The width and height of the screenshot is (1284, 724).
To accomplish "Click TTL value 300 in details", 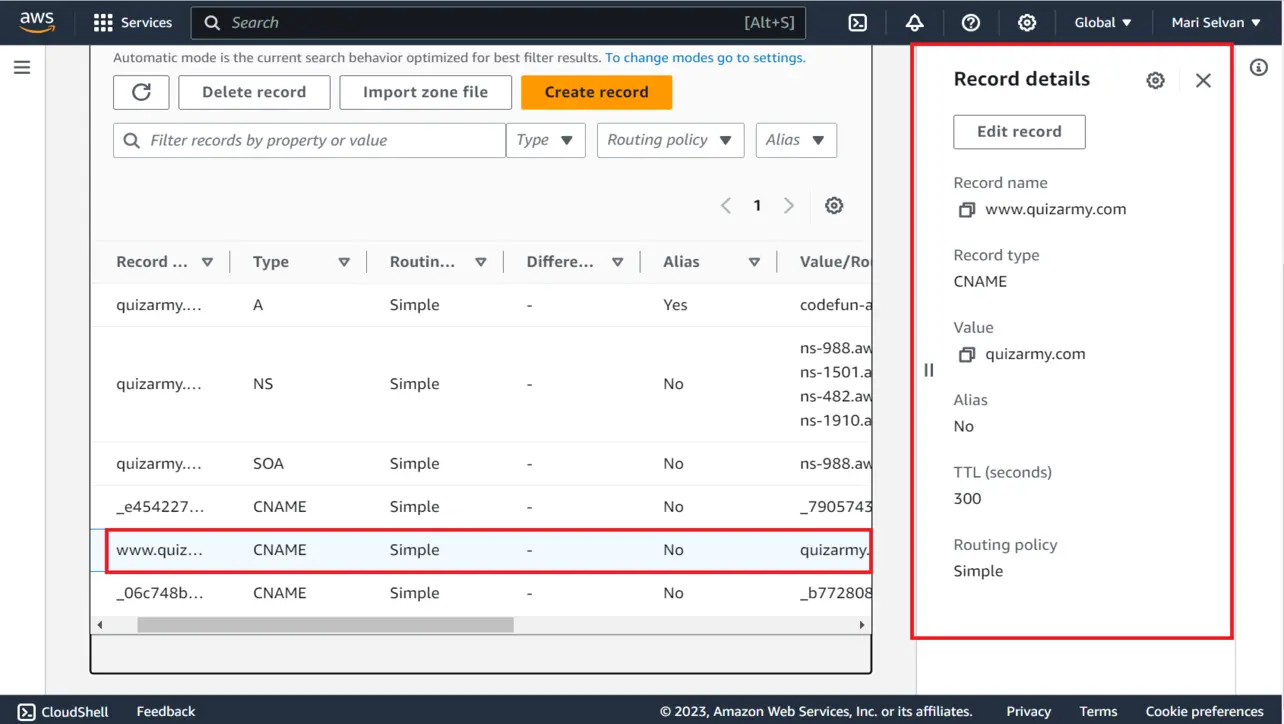I will coord(967,499).
